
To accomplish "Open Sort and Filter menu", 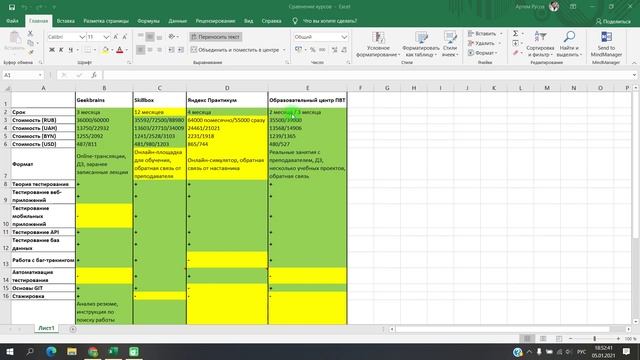I will 540,44.
